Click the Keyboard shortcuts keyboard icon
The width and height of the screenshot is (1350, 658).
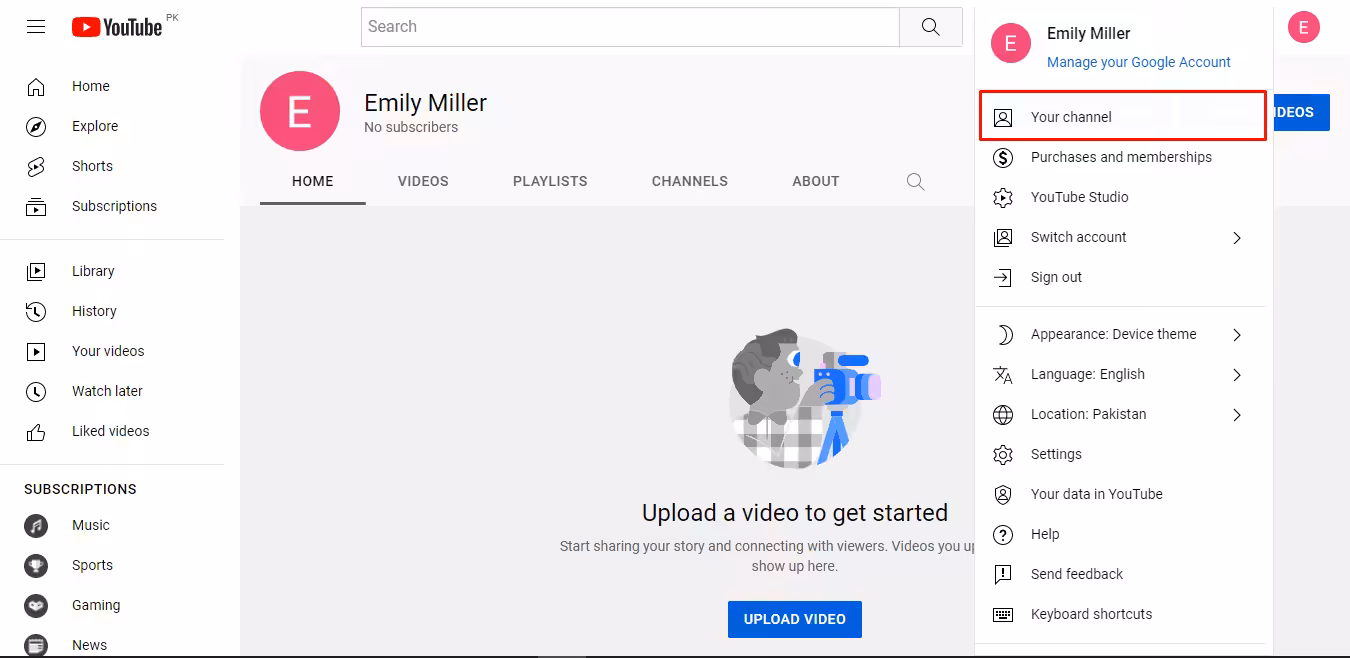click(x=1003, y=614)
